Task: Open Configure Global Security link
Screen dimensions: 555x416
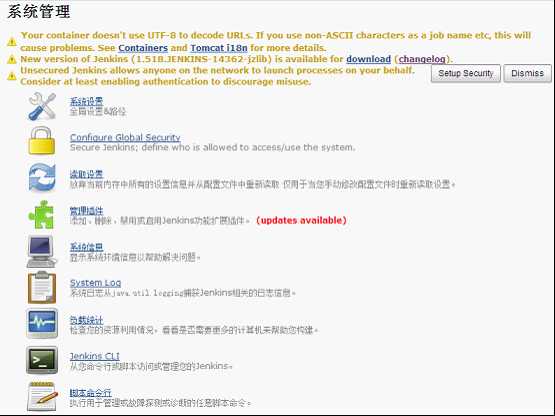Action: click(125, 137)
